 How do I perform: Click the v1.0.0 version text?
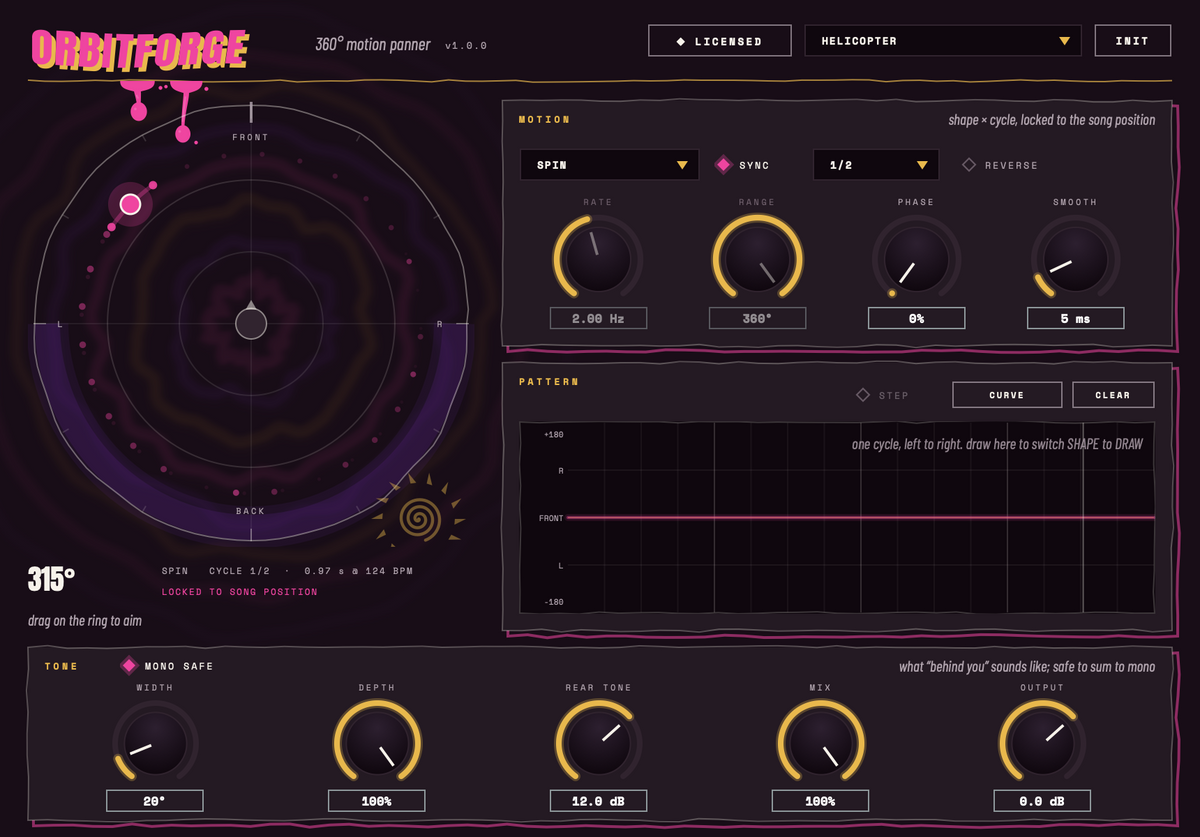click(x=466, y=46)
